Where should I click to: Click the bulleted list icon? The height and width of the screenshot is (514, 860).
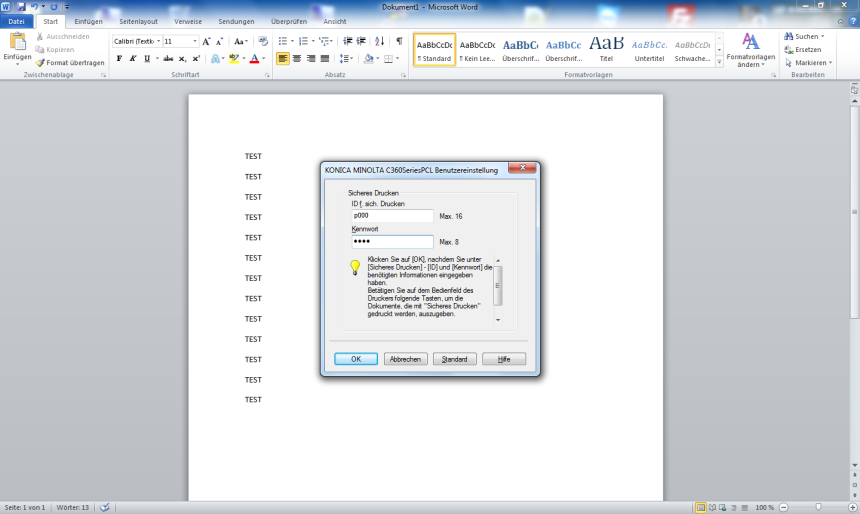pyautogui.click(x=282, y=41)
